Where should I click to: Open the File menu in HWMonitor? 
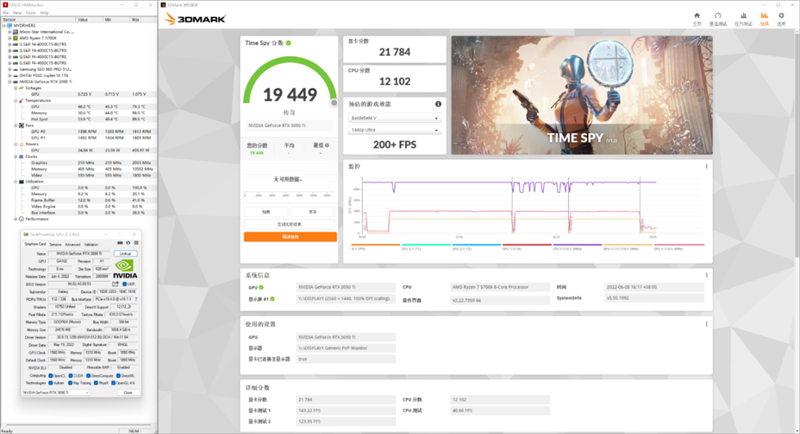coord(6,13)
